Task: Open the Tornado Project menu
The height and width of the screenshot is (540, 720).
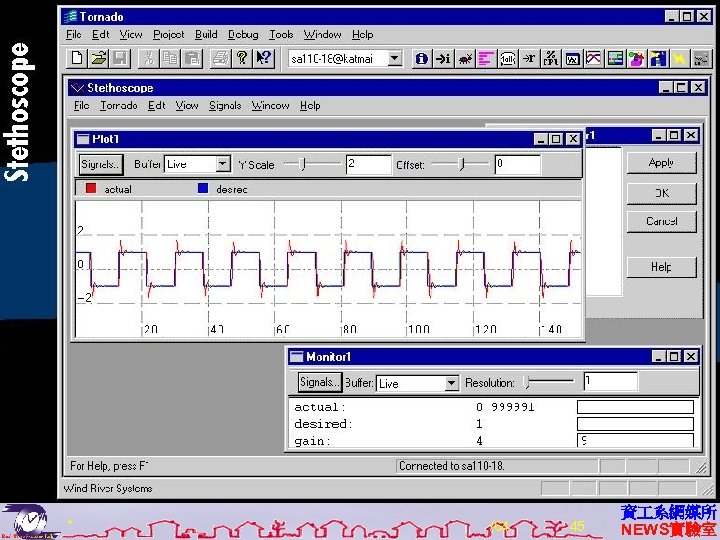Action: 169,34
